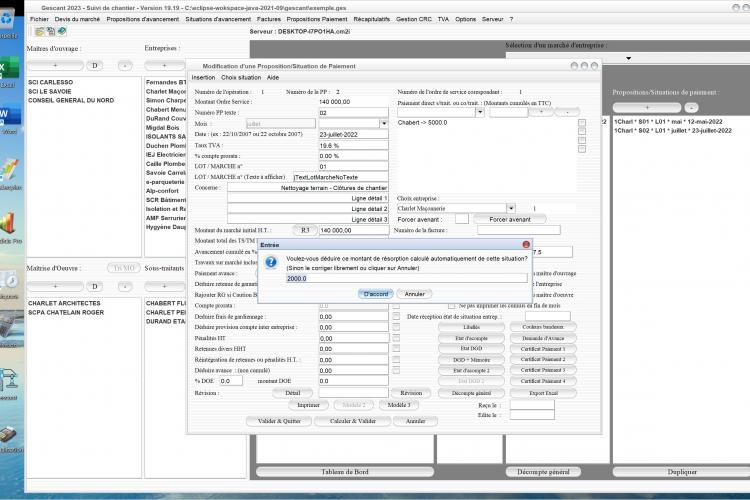Open the Choix entreprise 'Charlet Maçonnerie' dropdown
Viewport: 750px width, 500px height.
[x=511, y=209]
